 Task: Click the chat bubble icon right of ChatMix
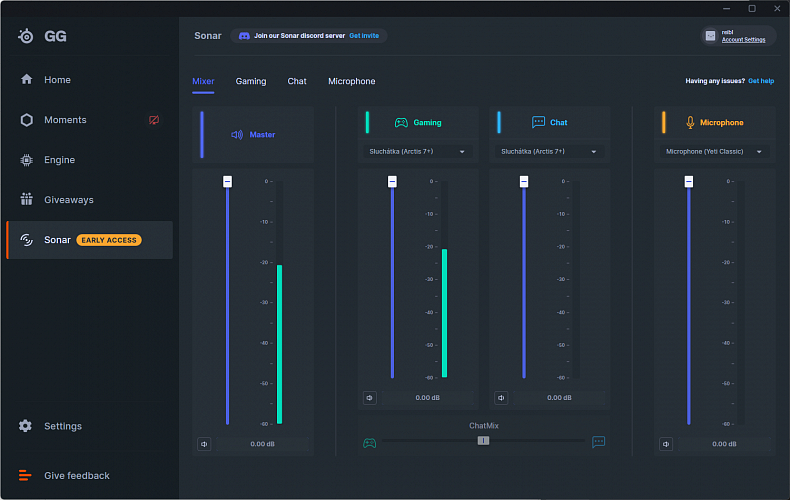coord(599,441)
